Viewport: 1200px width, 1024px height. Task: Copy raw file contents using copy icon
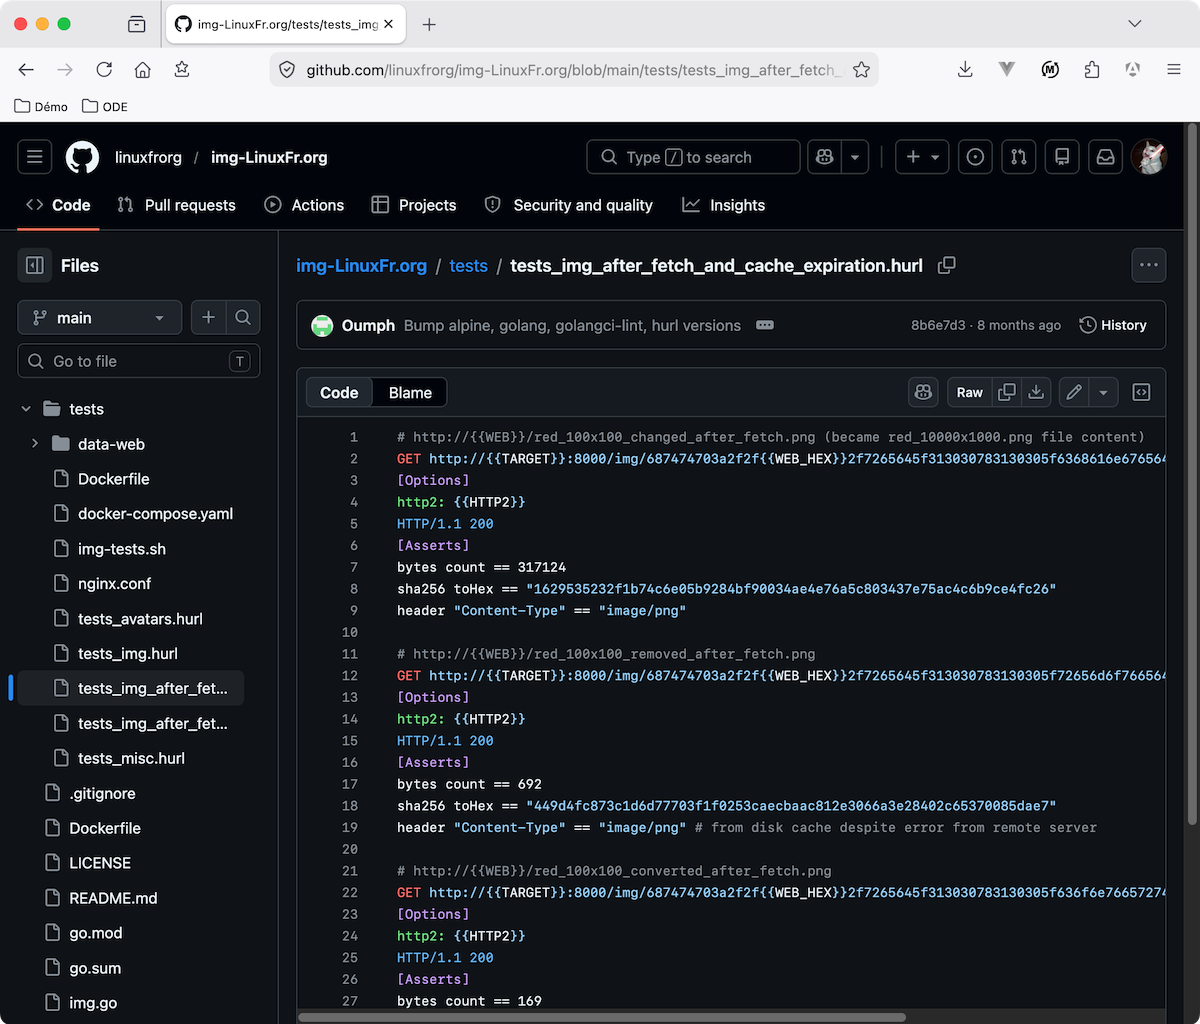pos(1006,392)
